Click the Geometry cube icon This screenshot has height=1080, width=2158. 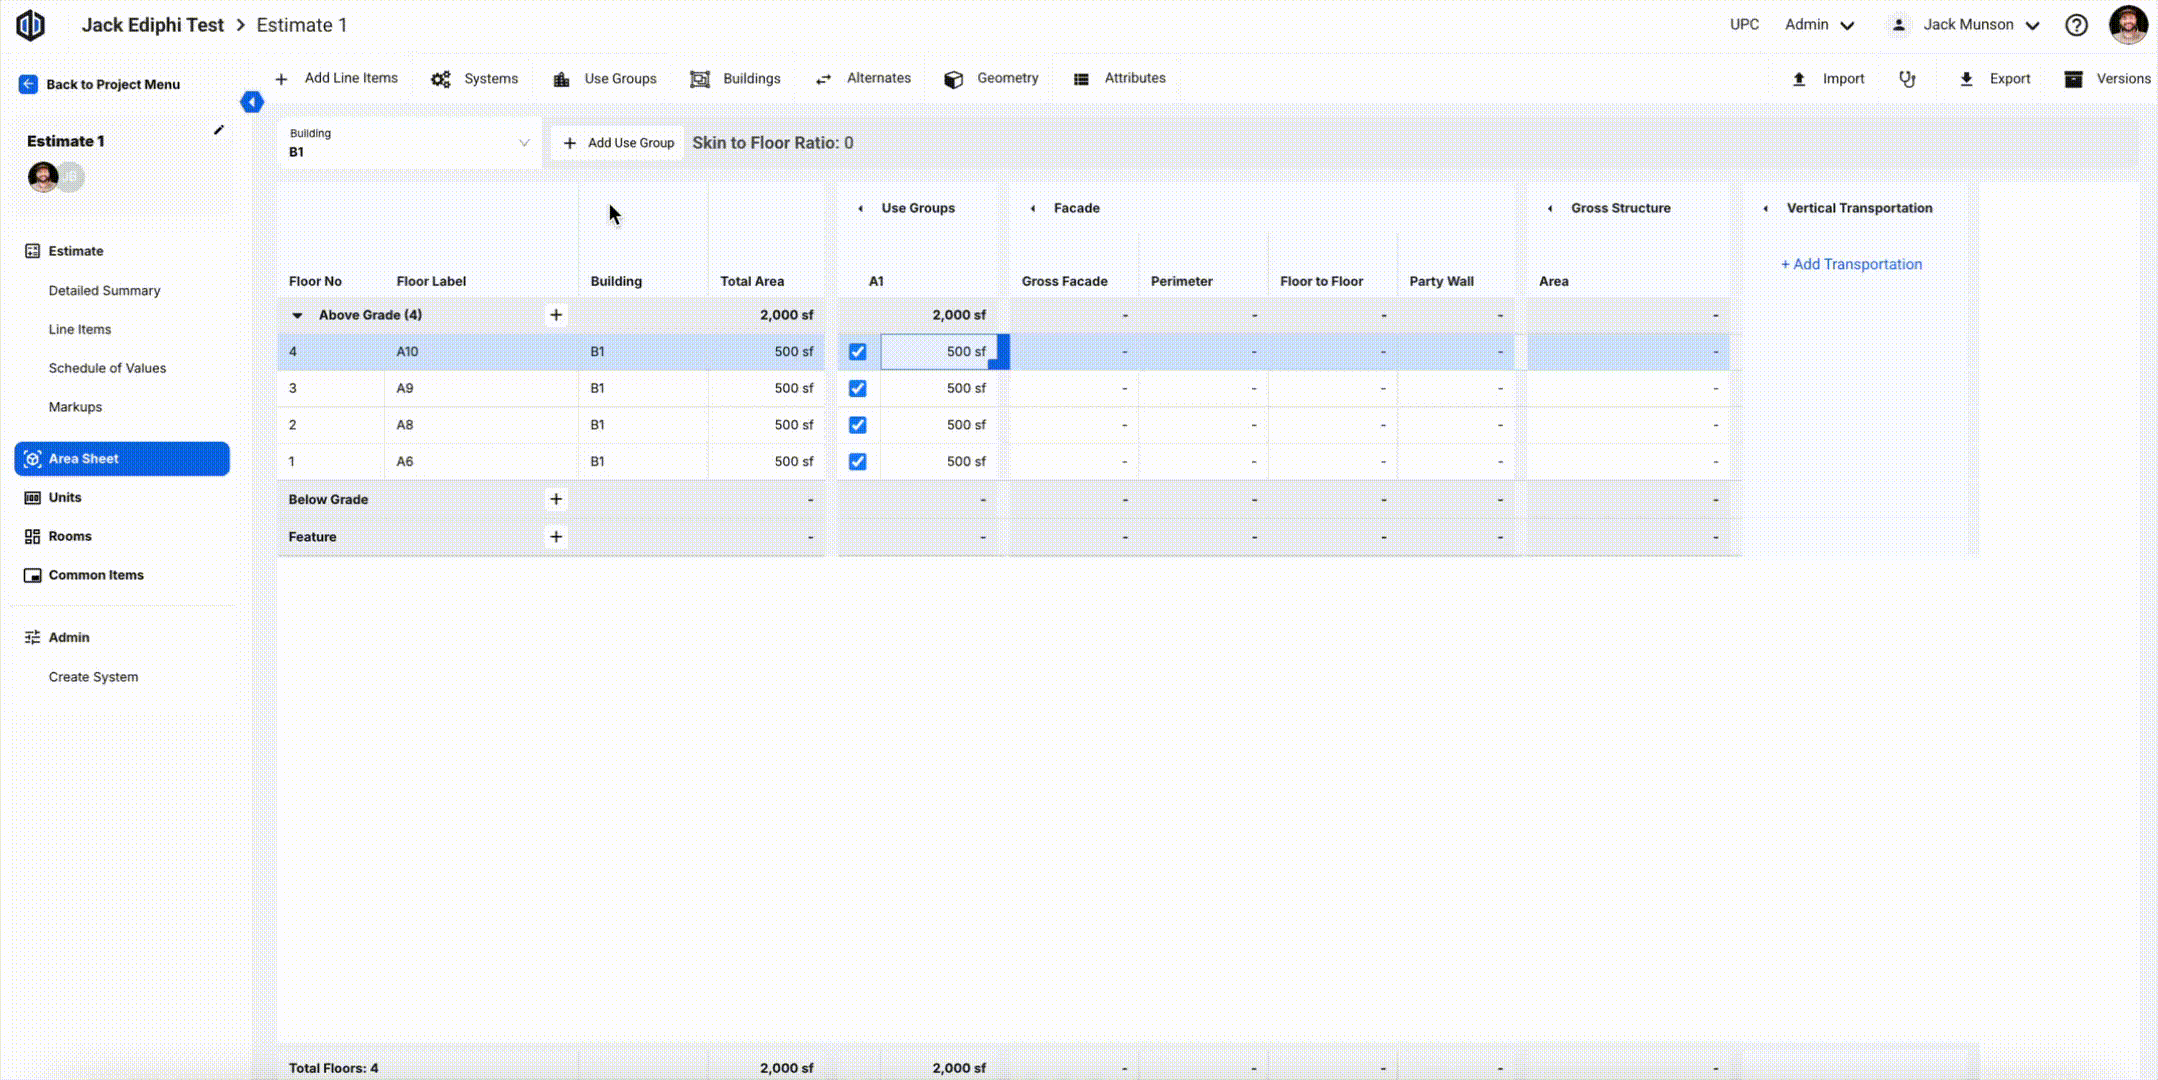(x=953, y=79)
